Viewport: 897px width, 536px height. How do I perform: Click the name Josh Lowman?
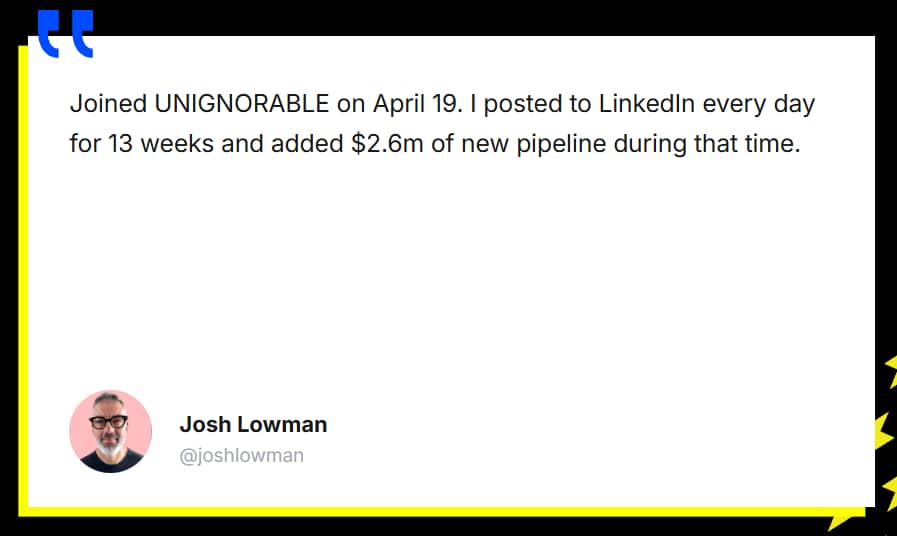pyautogui.click(x=253, y=424)
